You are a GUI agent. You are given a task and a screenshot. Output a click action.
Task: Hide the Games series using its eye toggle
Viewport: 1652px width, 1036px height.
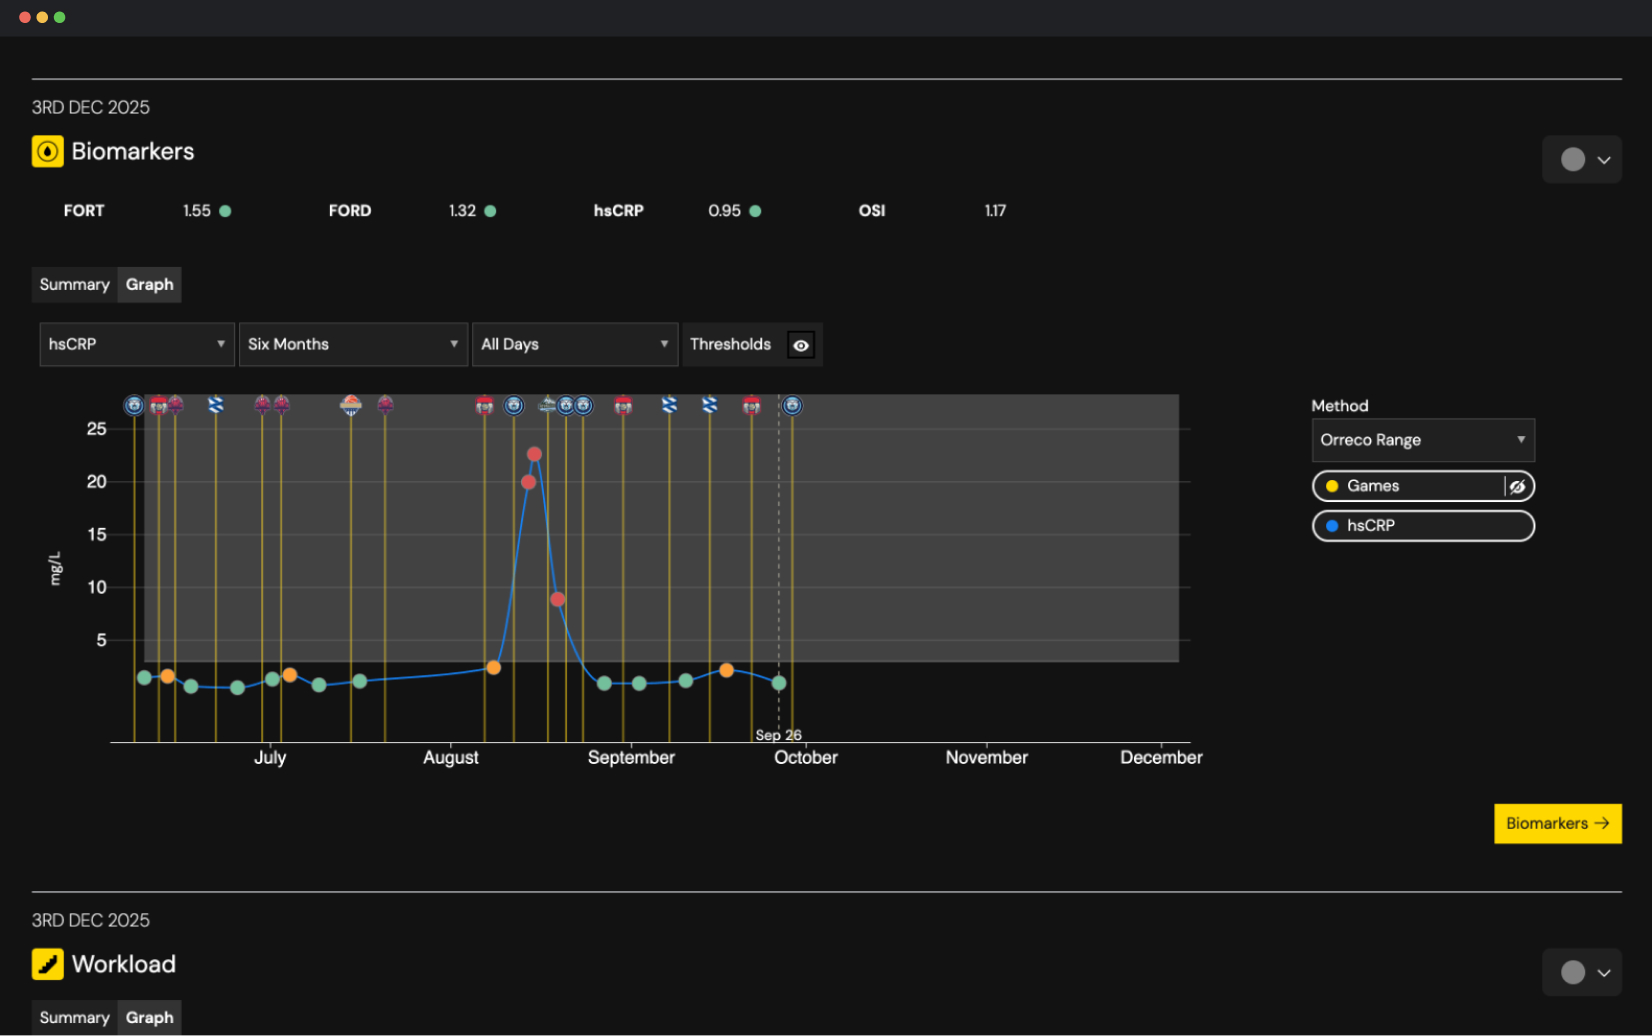[1518, 486]
